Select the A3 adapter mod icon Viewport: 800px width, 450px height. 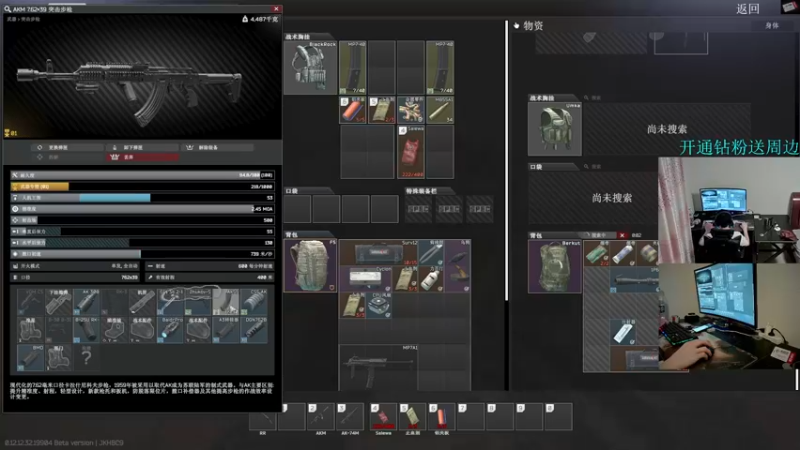pyautogui.click(x=226, y=329)
